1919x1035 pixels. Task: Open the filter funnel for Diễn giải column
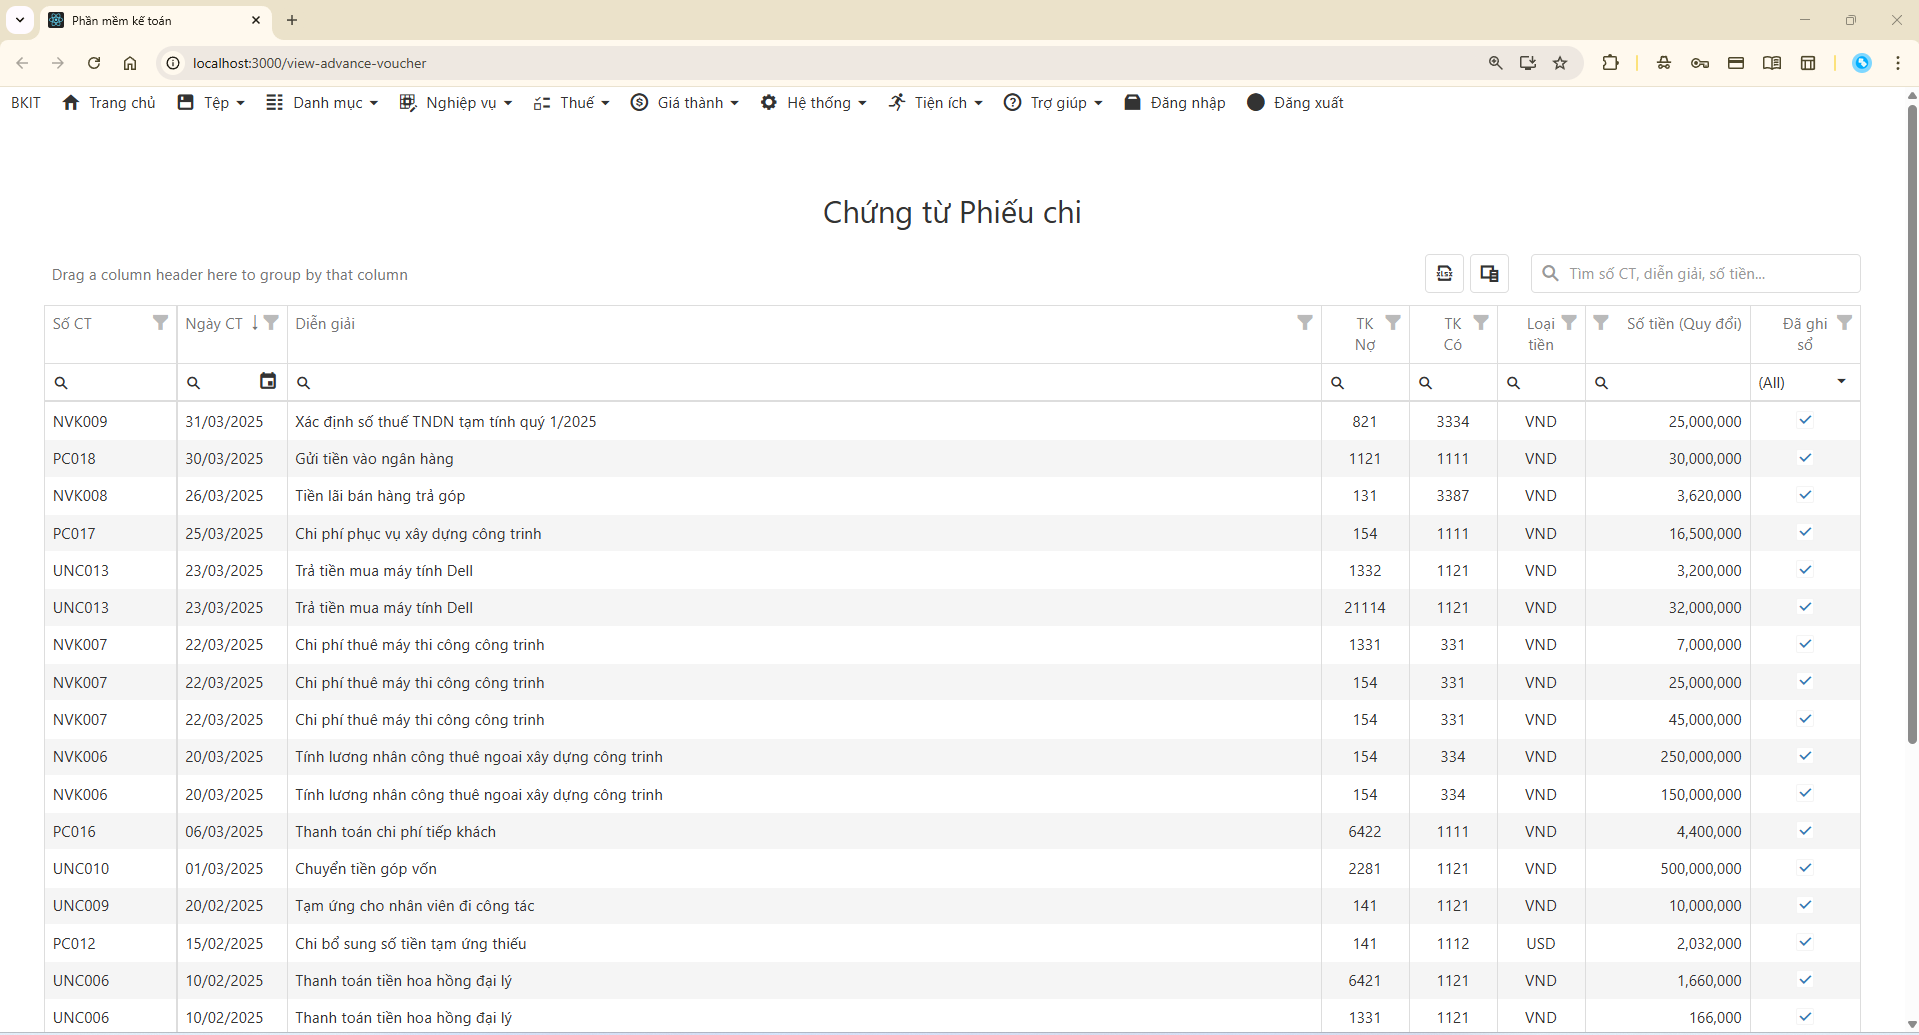(1304, 323)
